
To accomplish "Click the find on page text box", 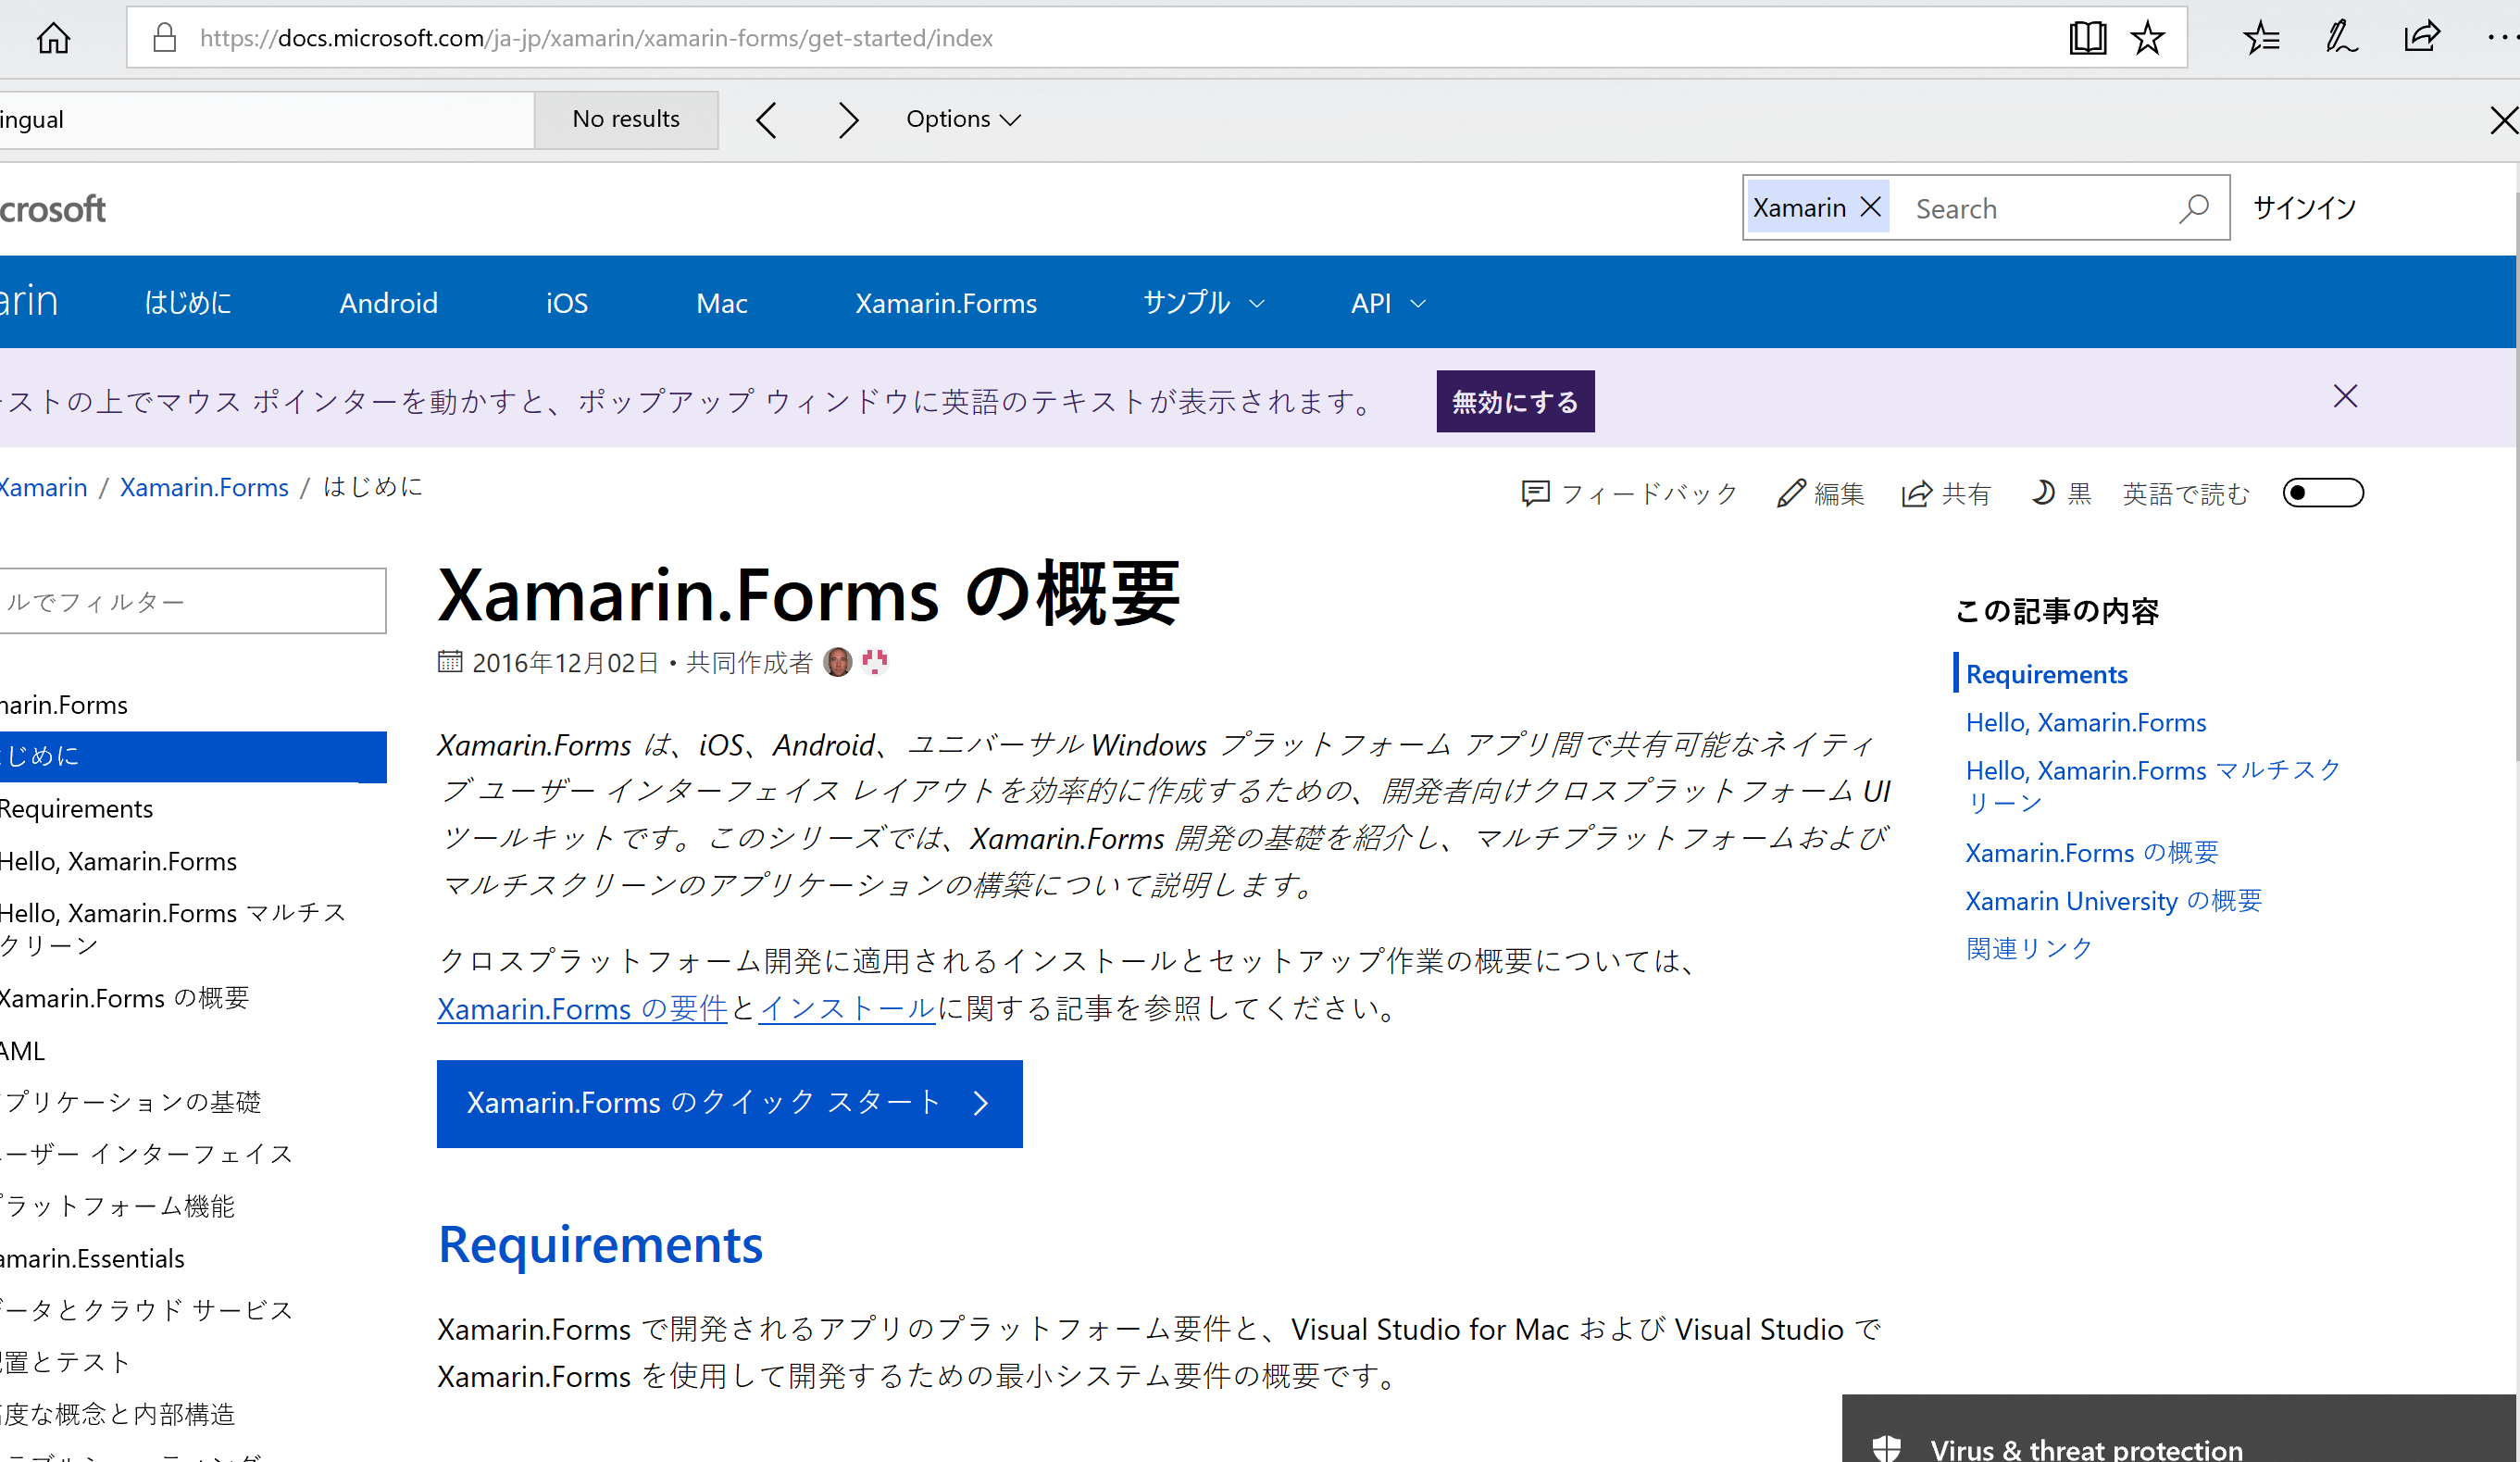I will [x=267, y=120].
